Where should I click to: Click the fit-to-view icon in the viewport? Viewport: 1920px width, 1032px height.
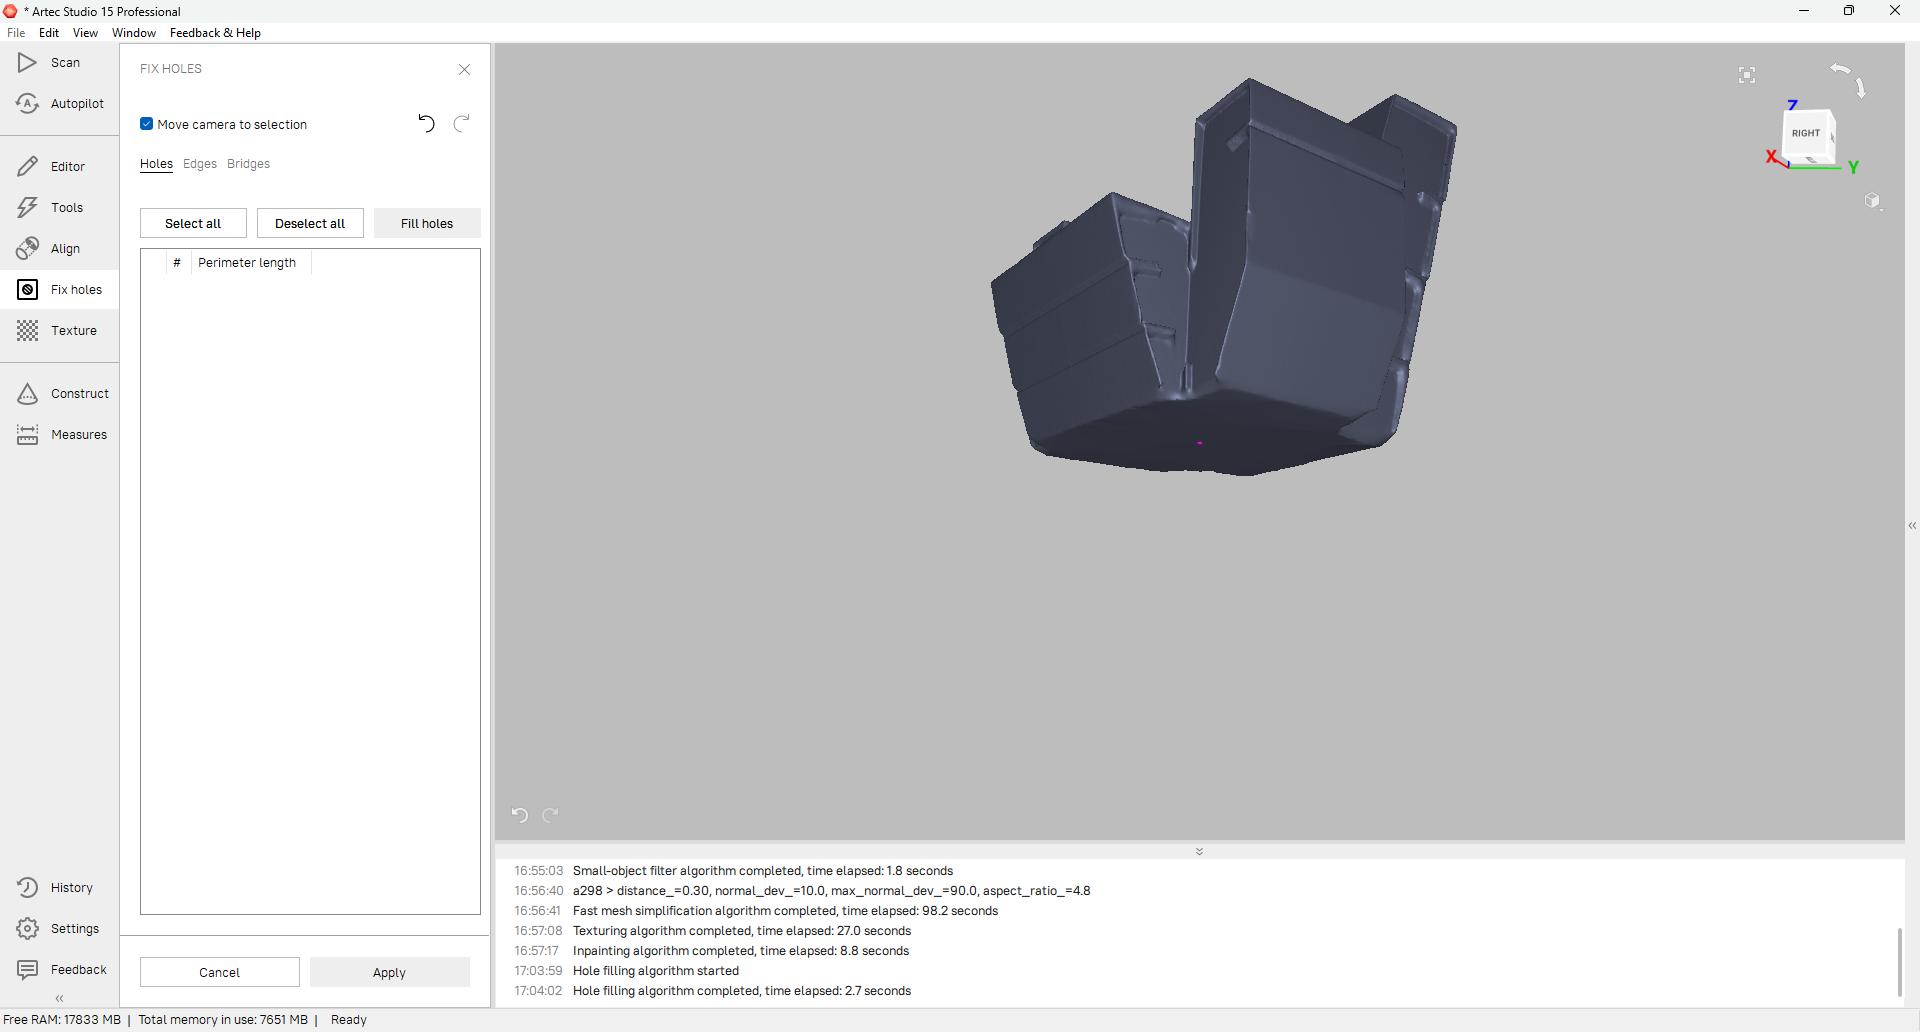pos(1747,75)
